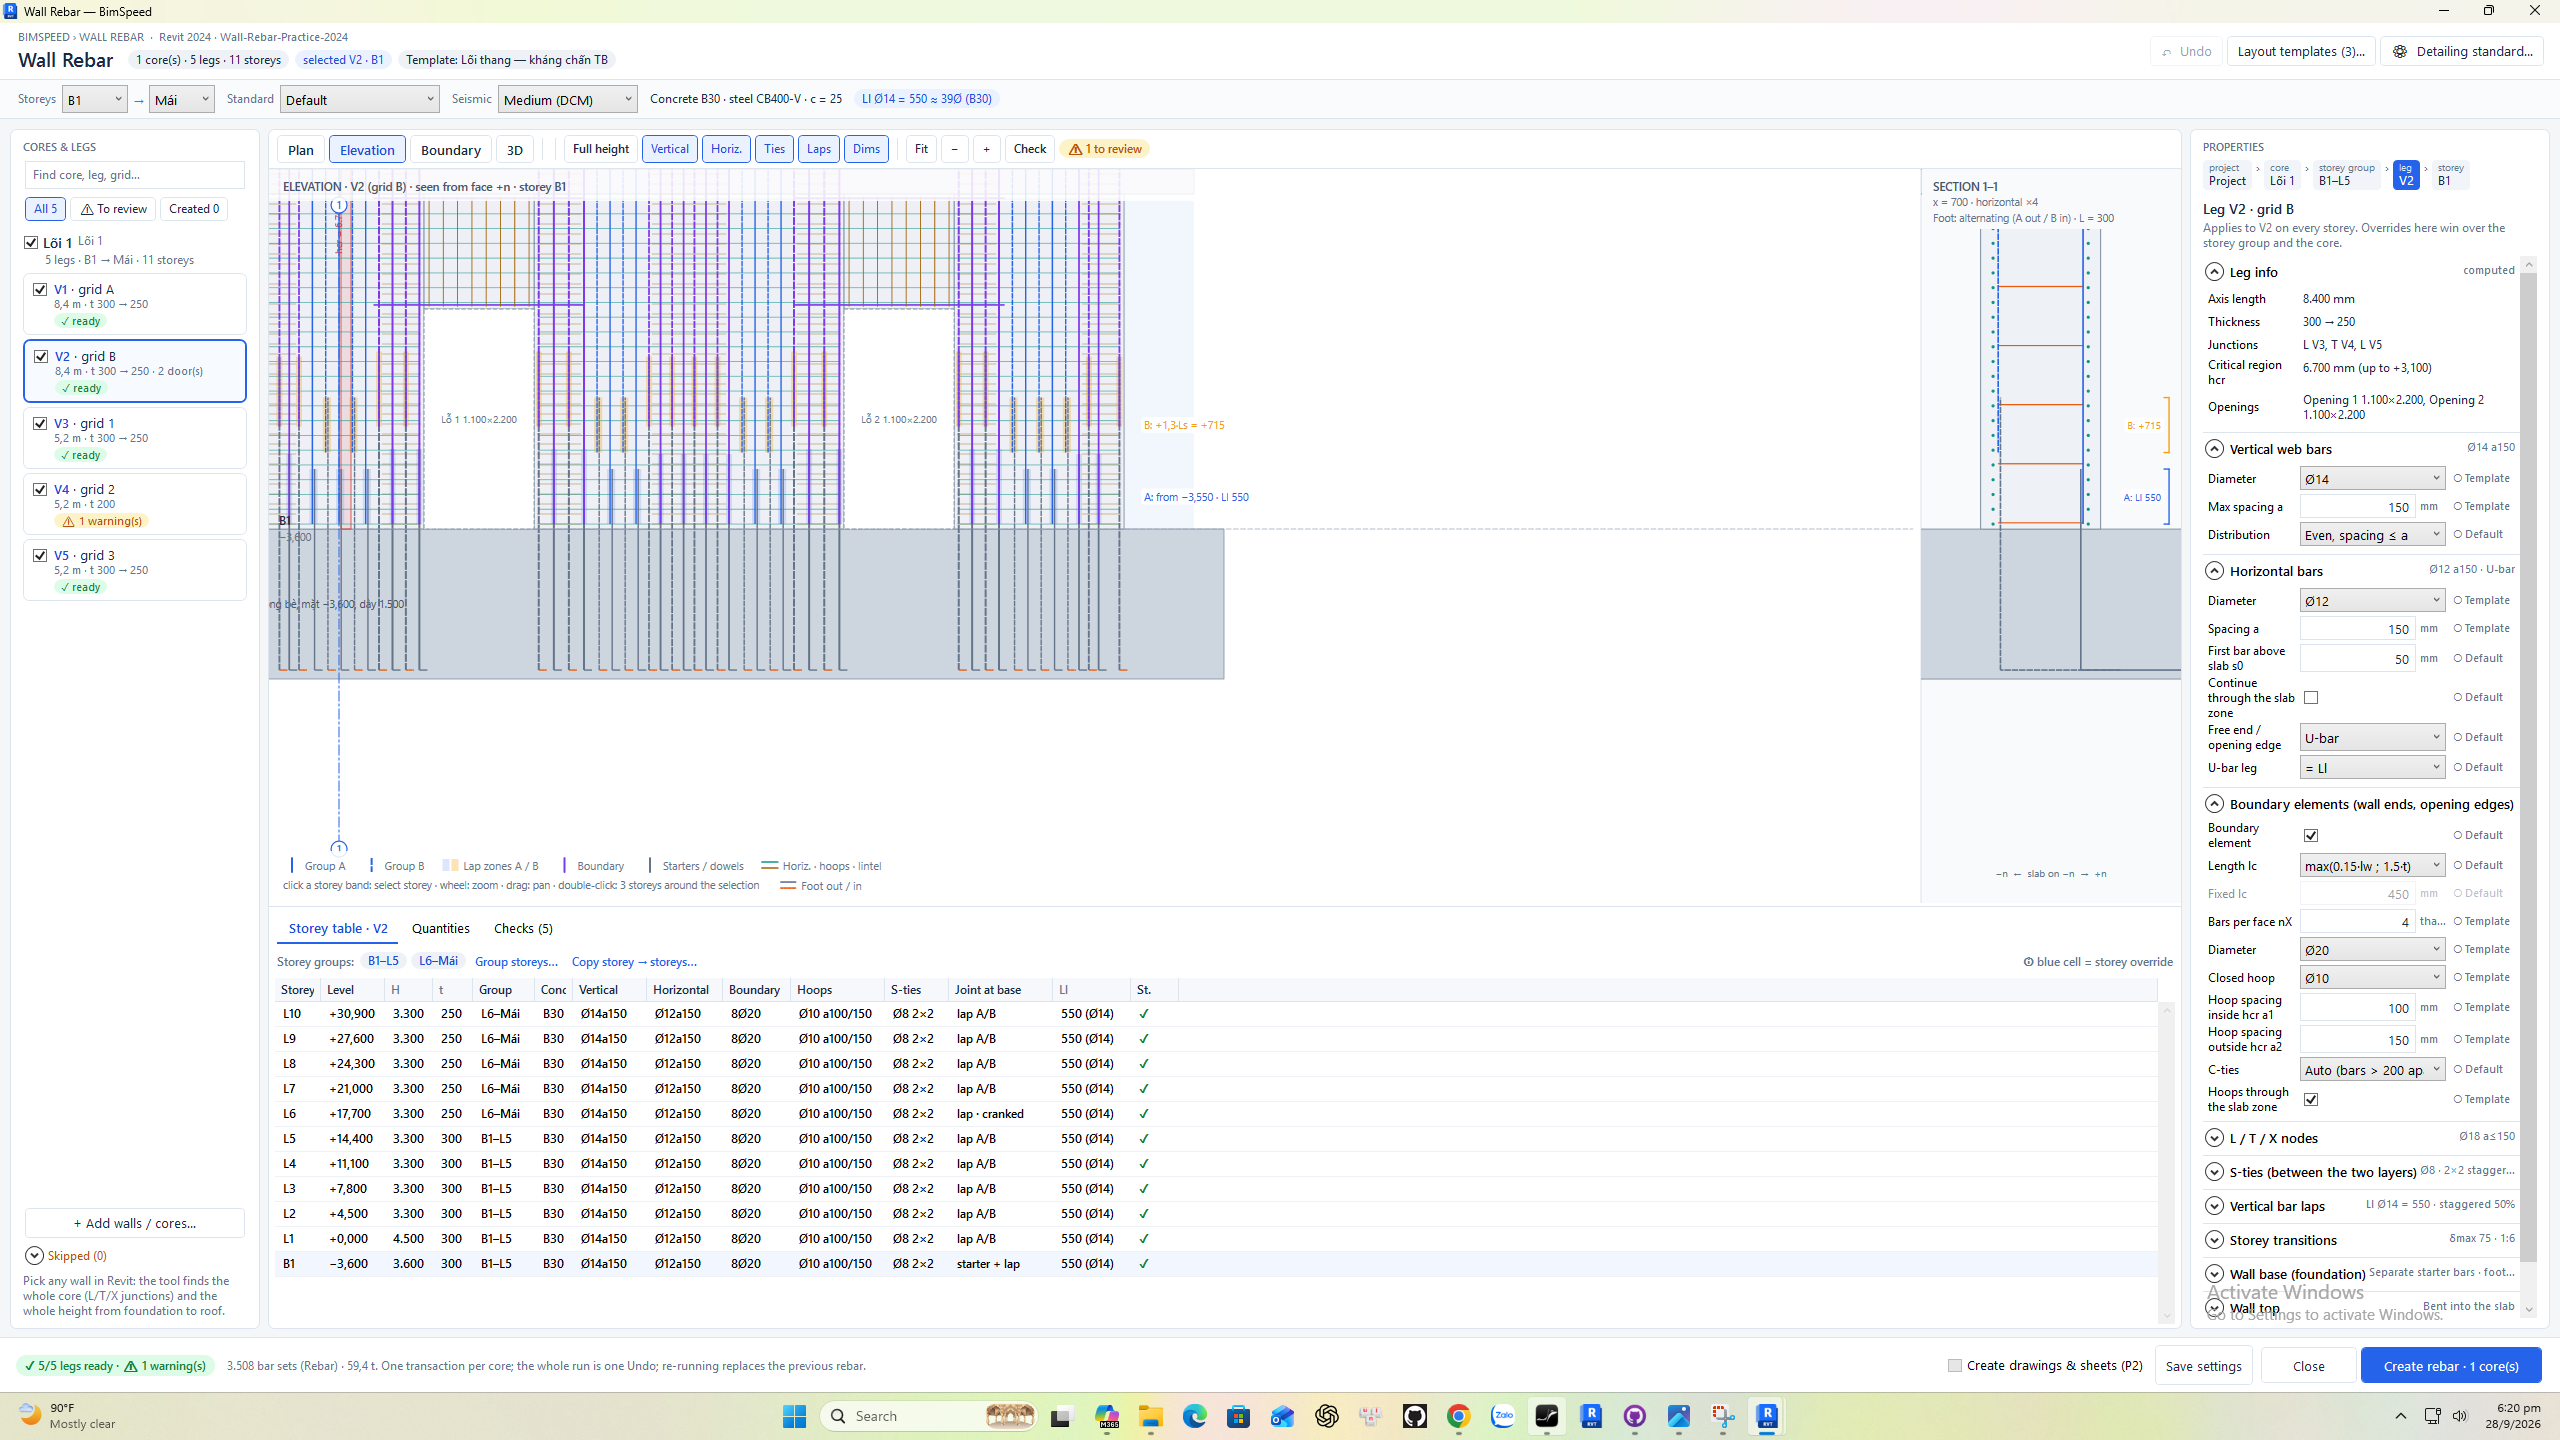
Task: Switch to the Boundary view tab
Action: tap(450, 149)
